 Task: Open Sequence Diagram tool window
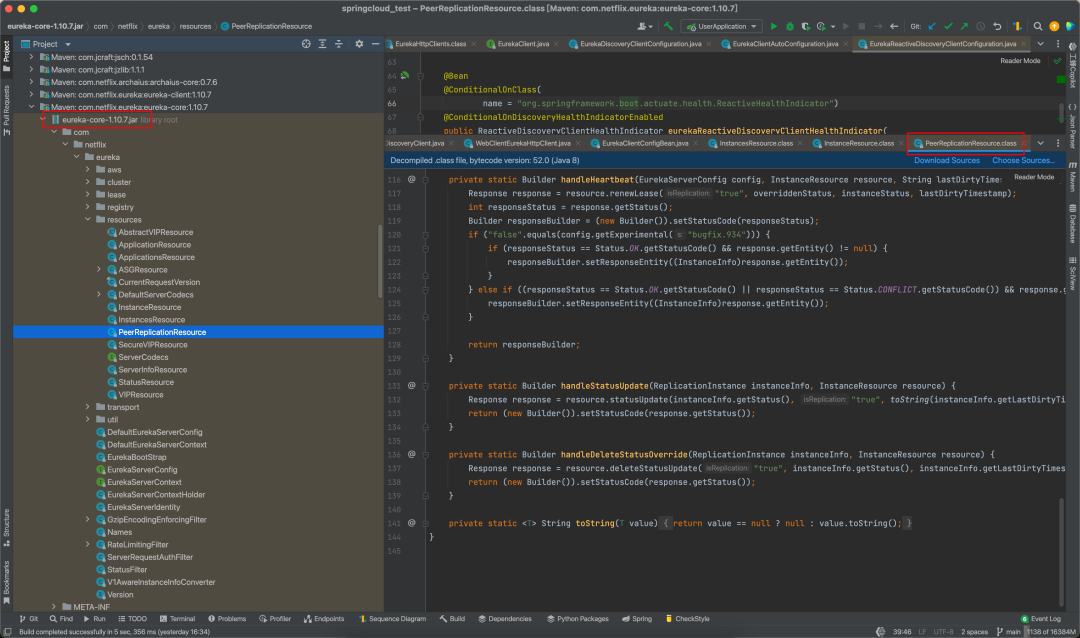click(x=392, y=619)
